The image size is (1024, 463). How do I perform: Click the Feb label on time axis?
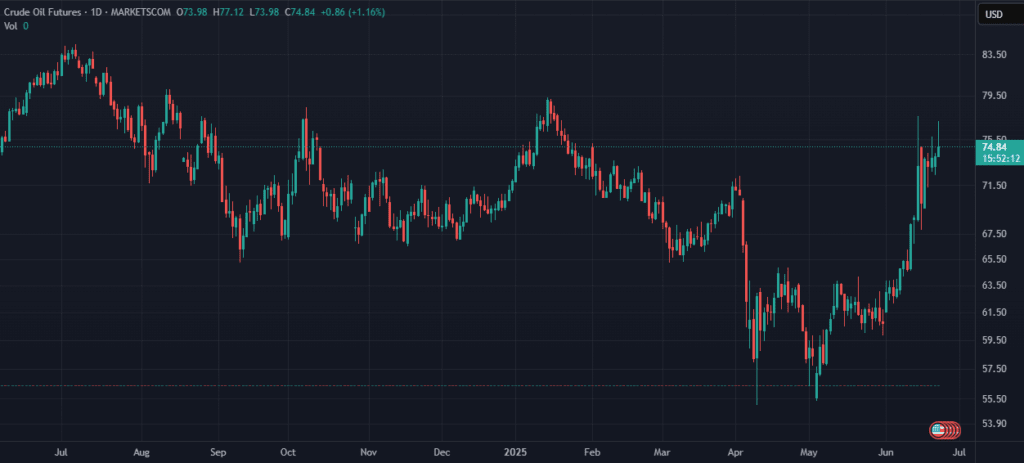[592, 452]
